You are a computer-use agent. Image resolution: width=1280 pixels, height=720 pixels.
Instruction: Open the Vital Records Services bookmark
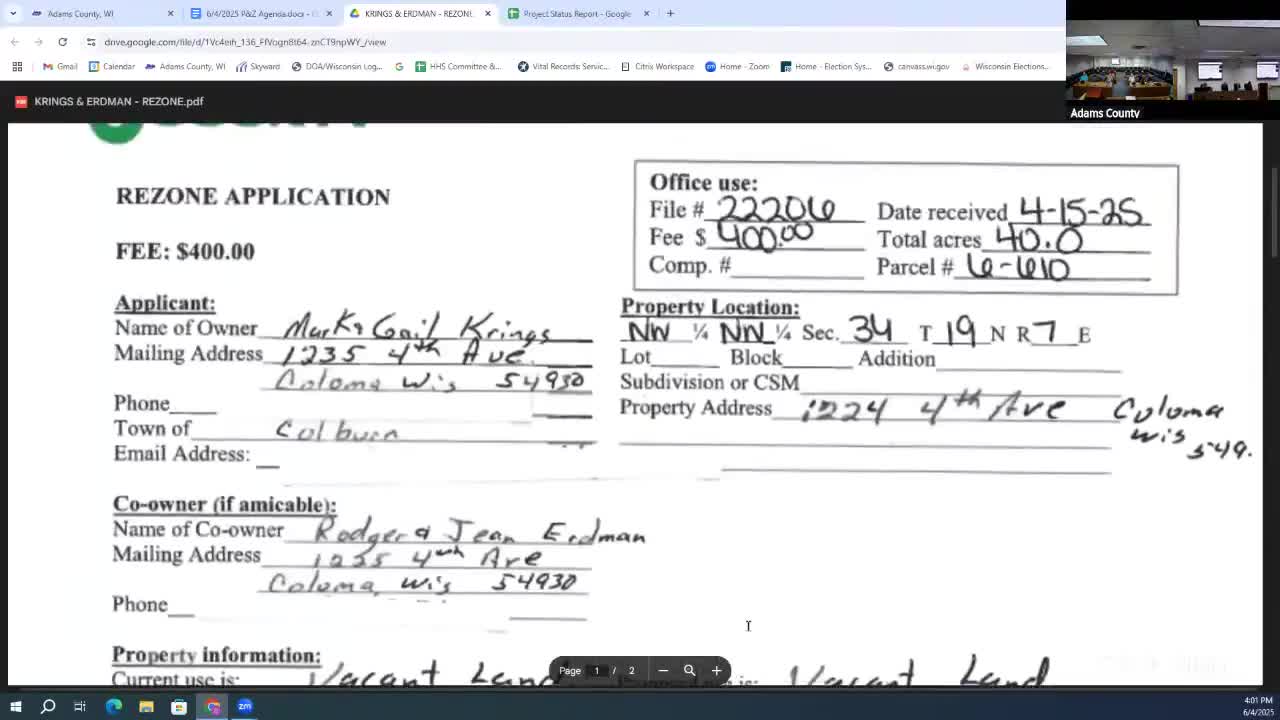[563, 66]
